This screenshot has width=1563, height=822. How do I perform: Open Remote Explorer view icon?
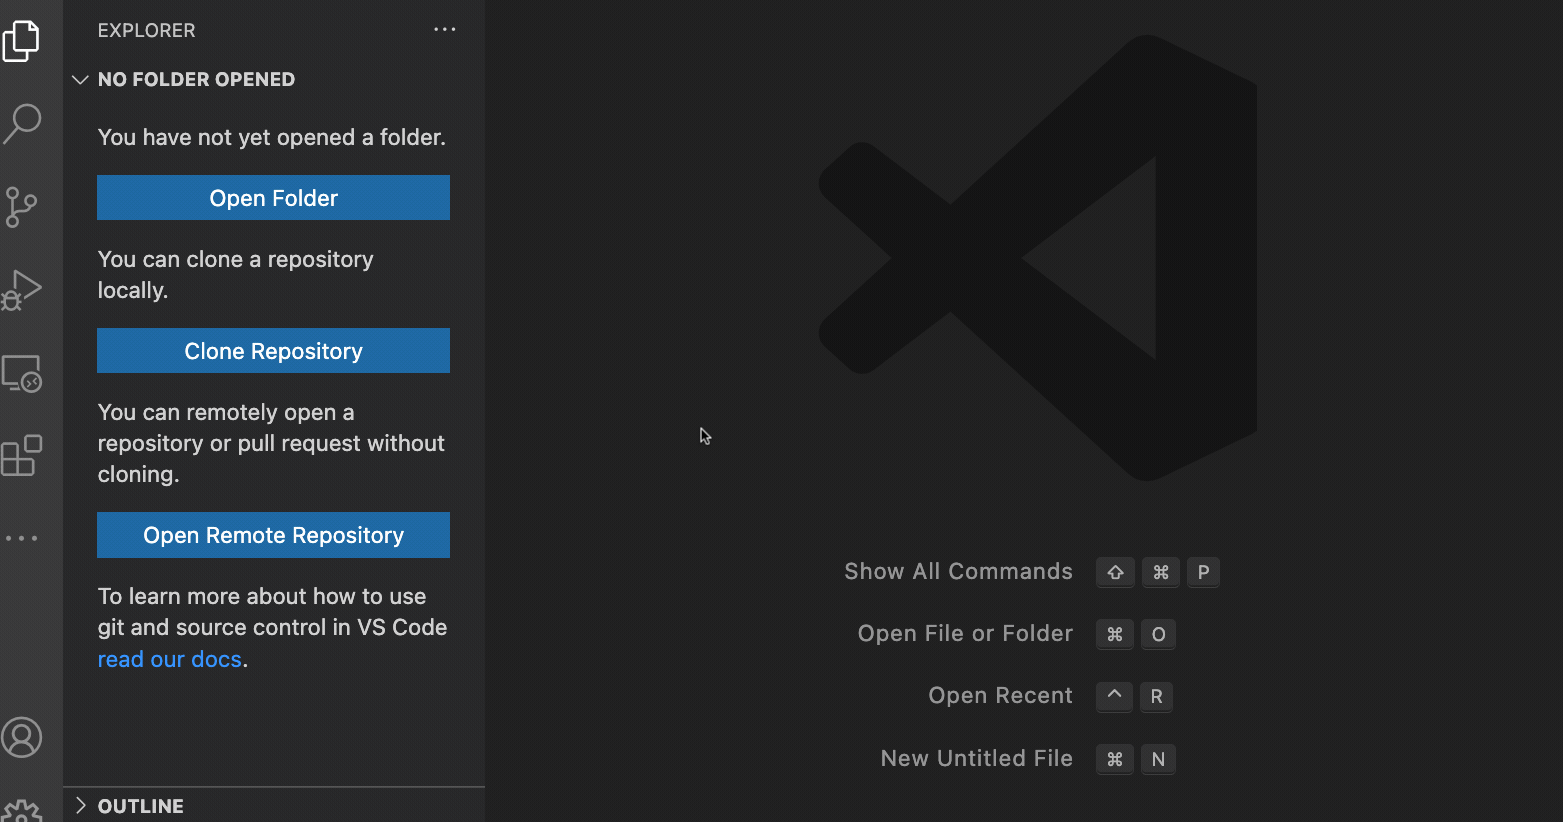[22, 373]
